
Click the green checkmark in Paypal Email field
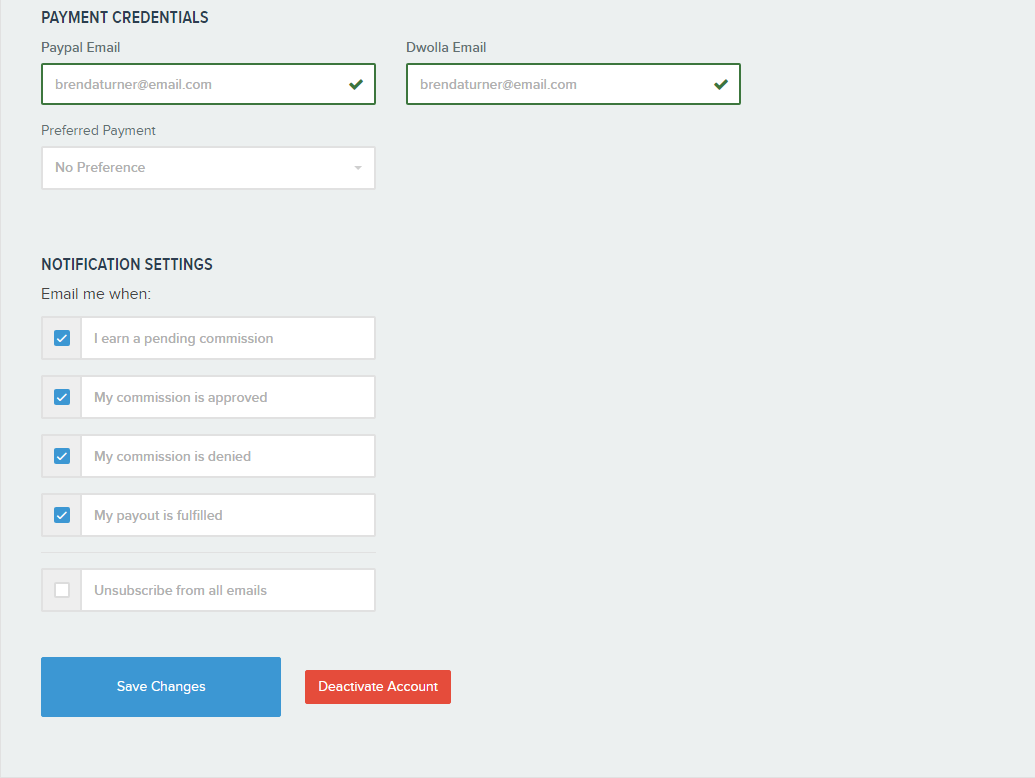coord(356,84)
